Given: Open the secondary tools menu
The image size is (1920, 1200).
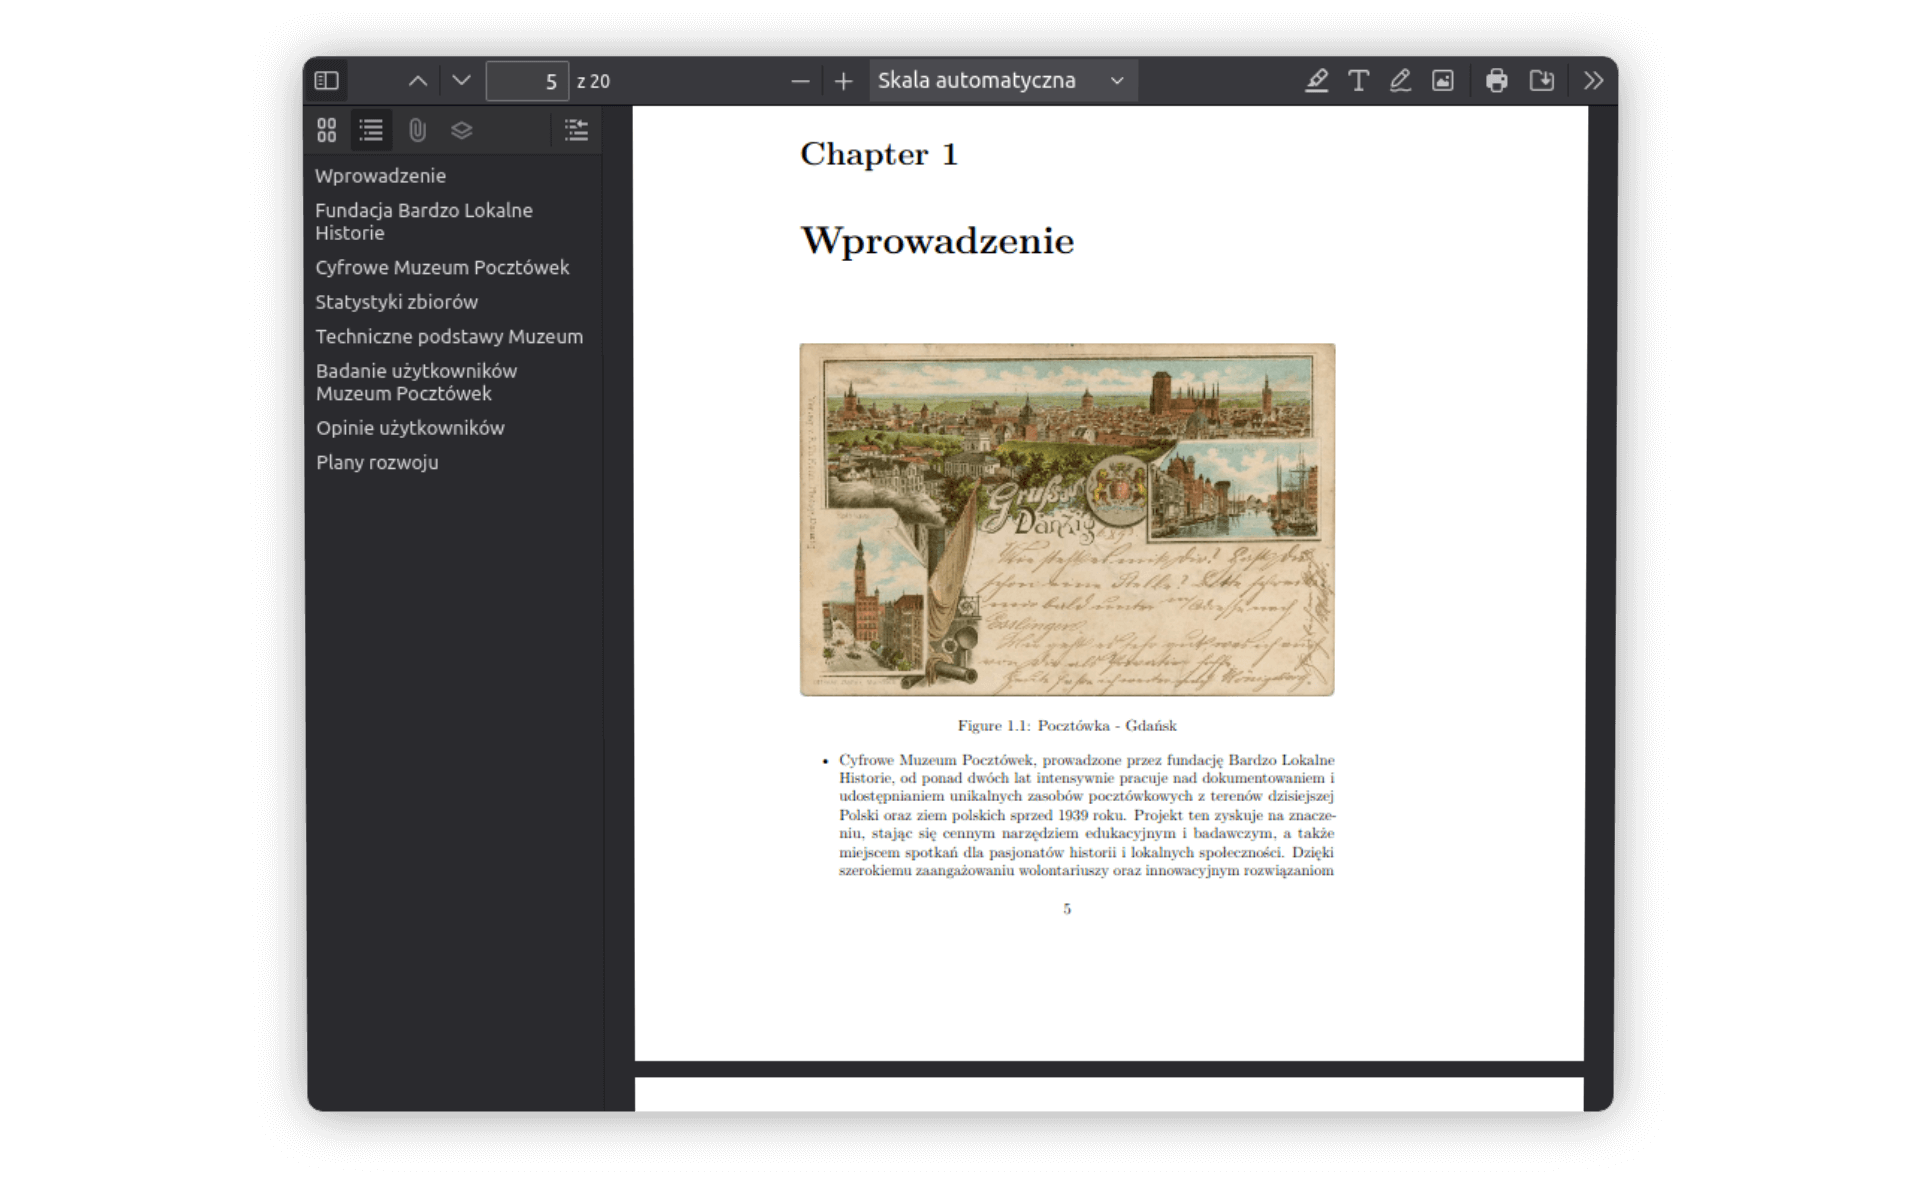Looking at the screenshot, I should click(x=1594, y=81).
